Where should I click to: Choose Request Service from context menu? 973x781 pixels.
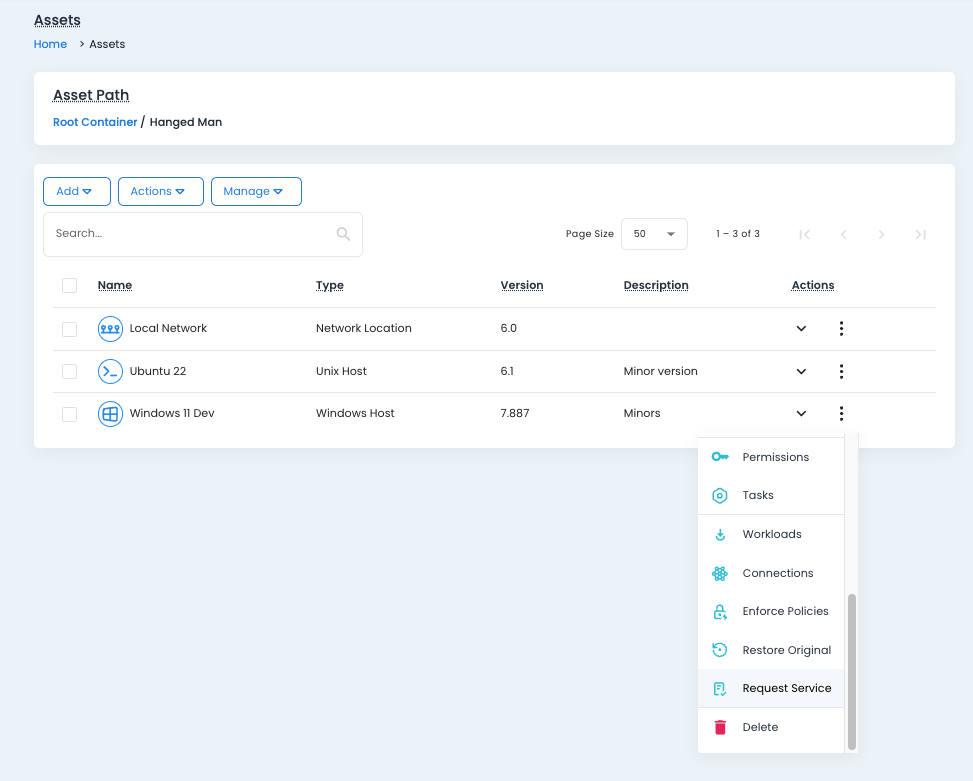(x=786, y=688)
